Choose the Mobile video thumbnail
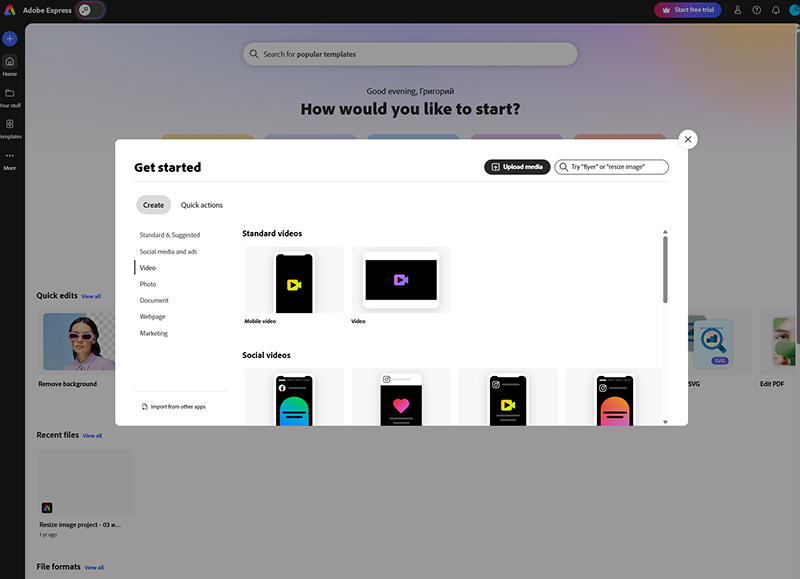Screen dimensions: 800x579 point(294,284)
